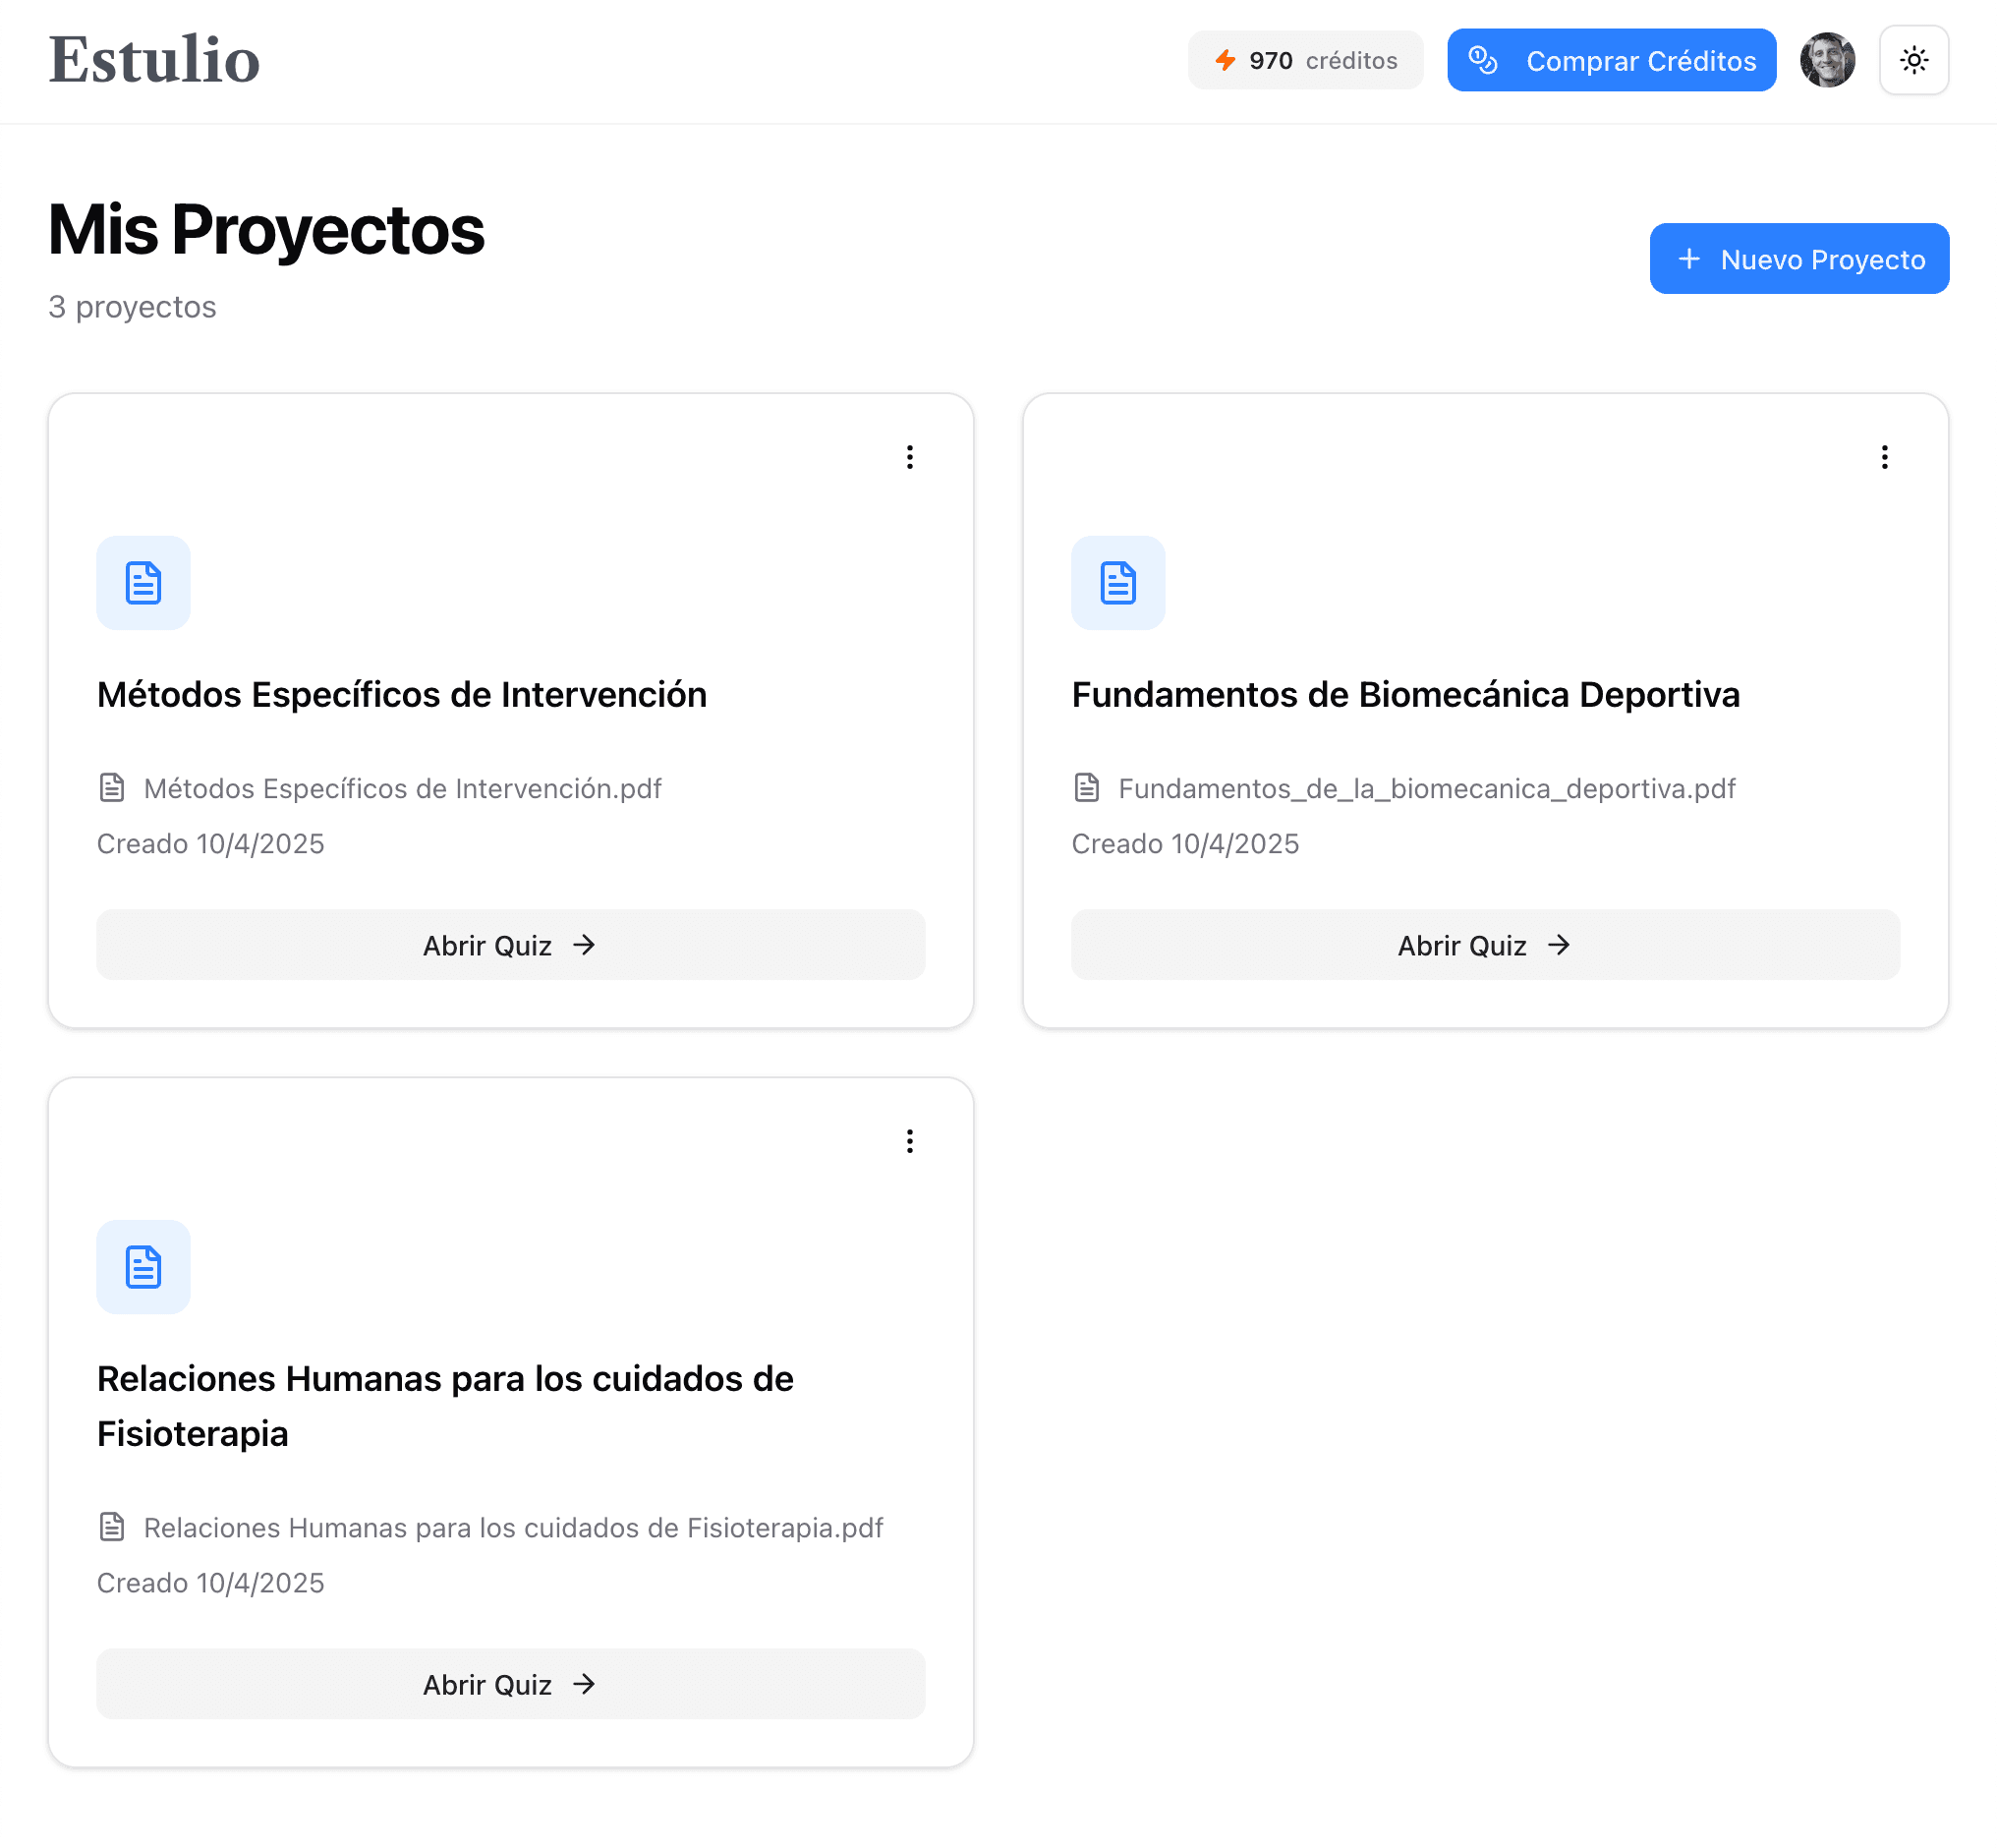Click the file icon next to Fundamentos_de_la_biomecanica_deportiva.pdf
This screenshot has width=1997, height=1848.
click(x=1086, y=788)
